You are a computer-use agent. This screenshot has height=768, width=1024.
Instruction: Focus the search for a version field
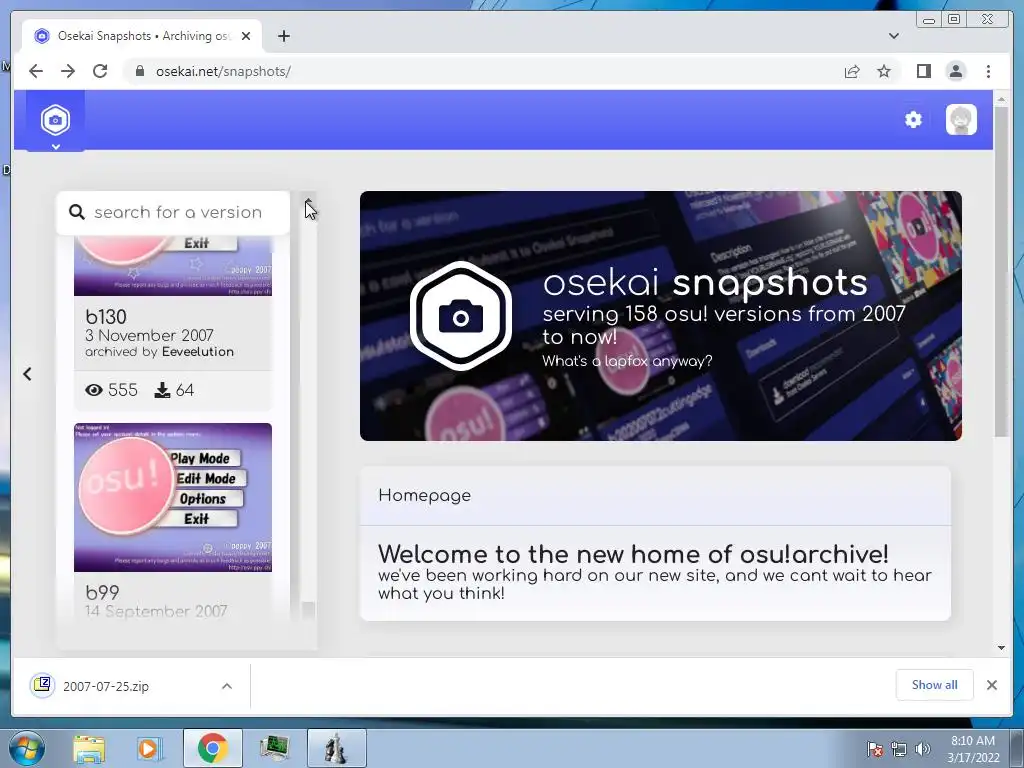pos(173,212)
